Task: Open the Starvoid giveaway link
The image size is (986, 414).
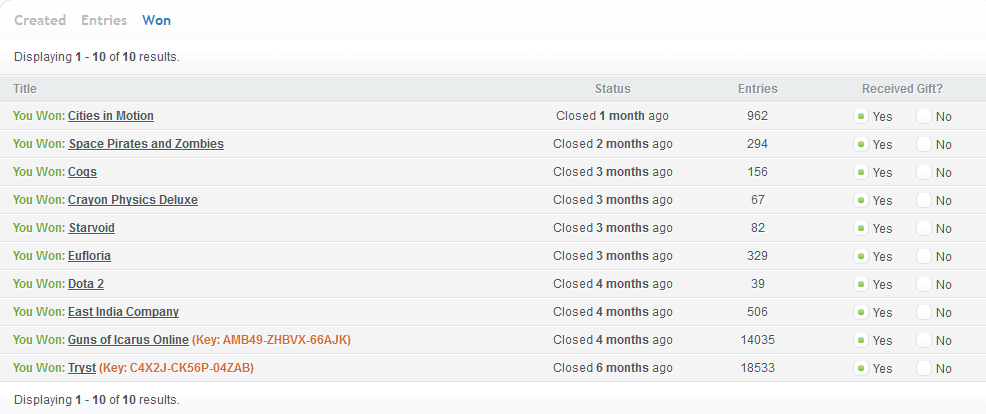Action: click(91, 228)
